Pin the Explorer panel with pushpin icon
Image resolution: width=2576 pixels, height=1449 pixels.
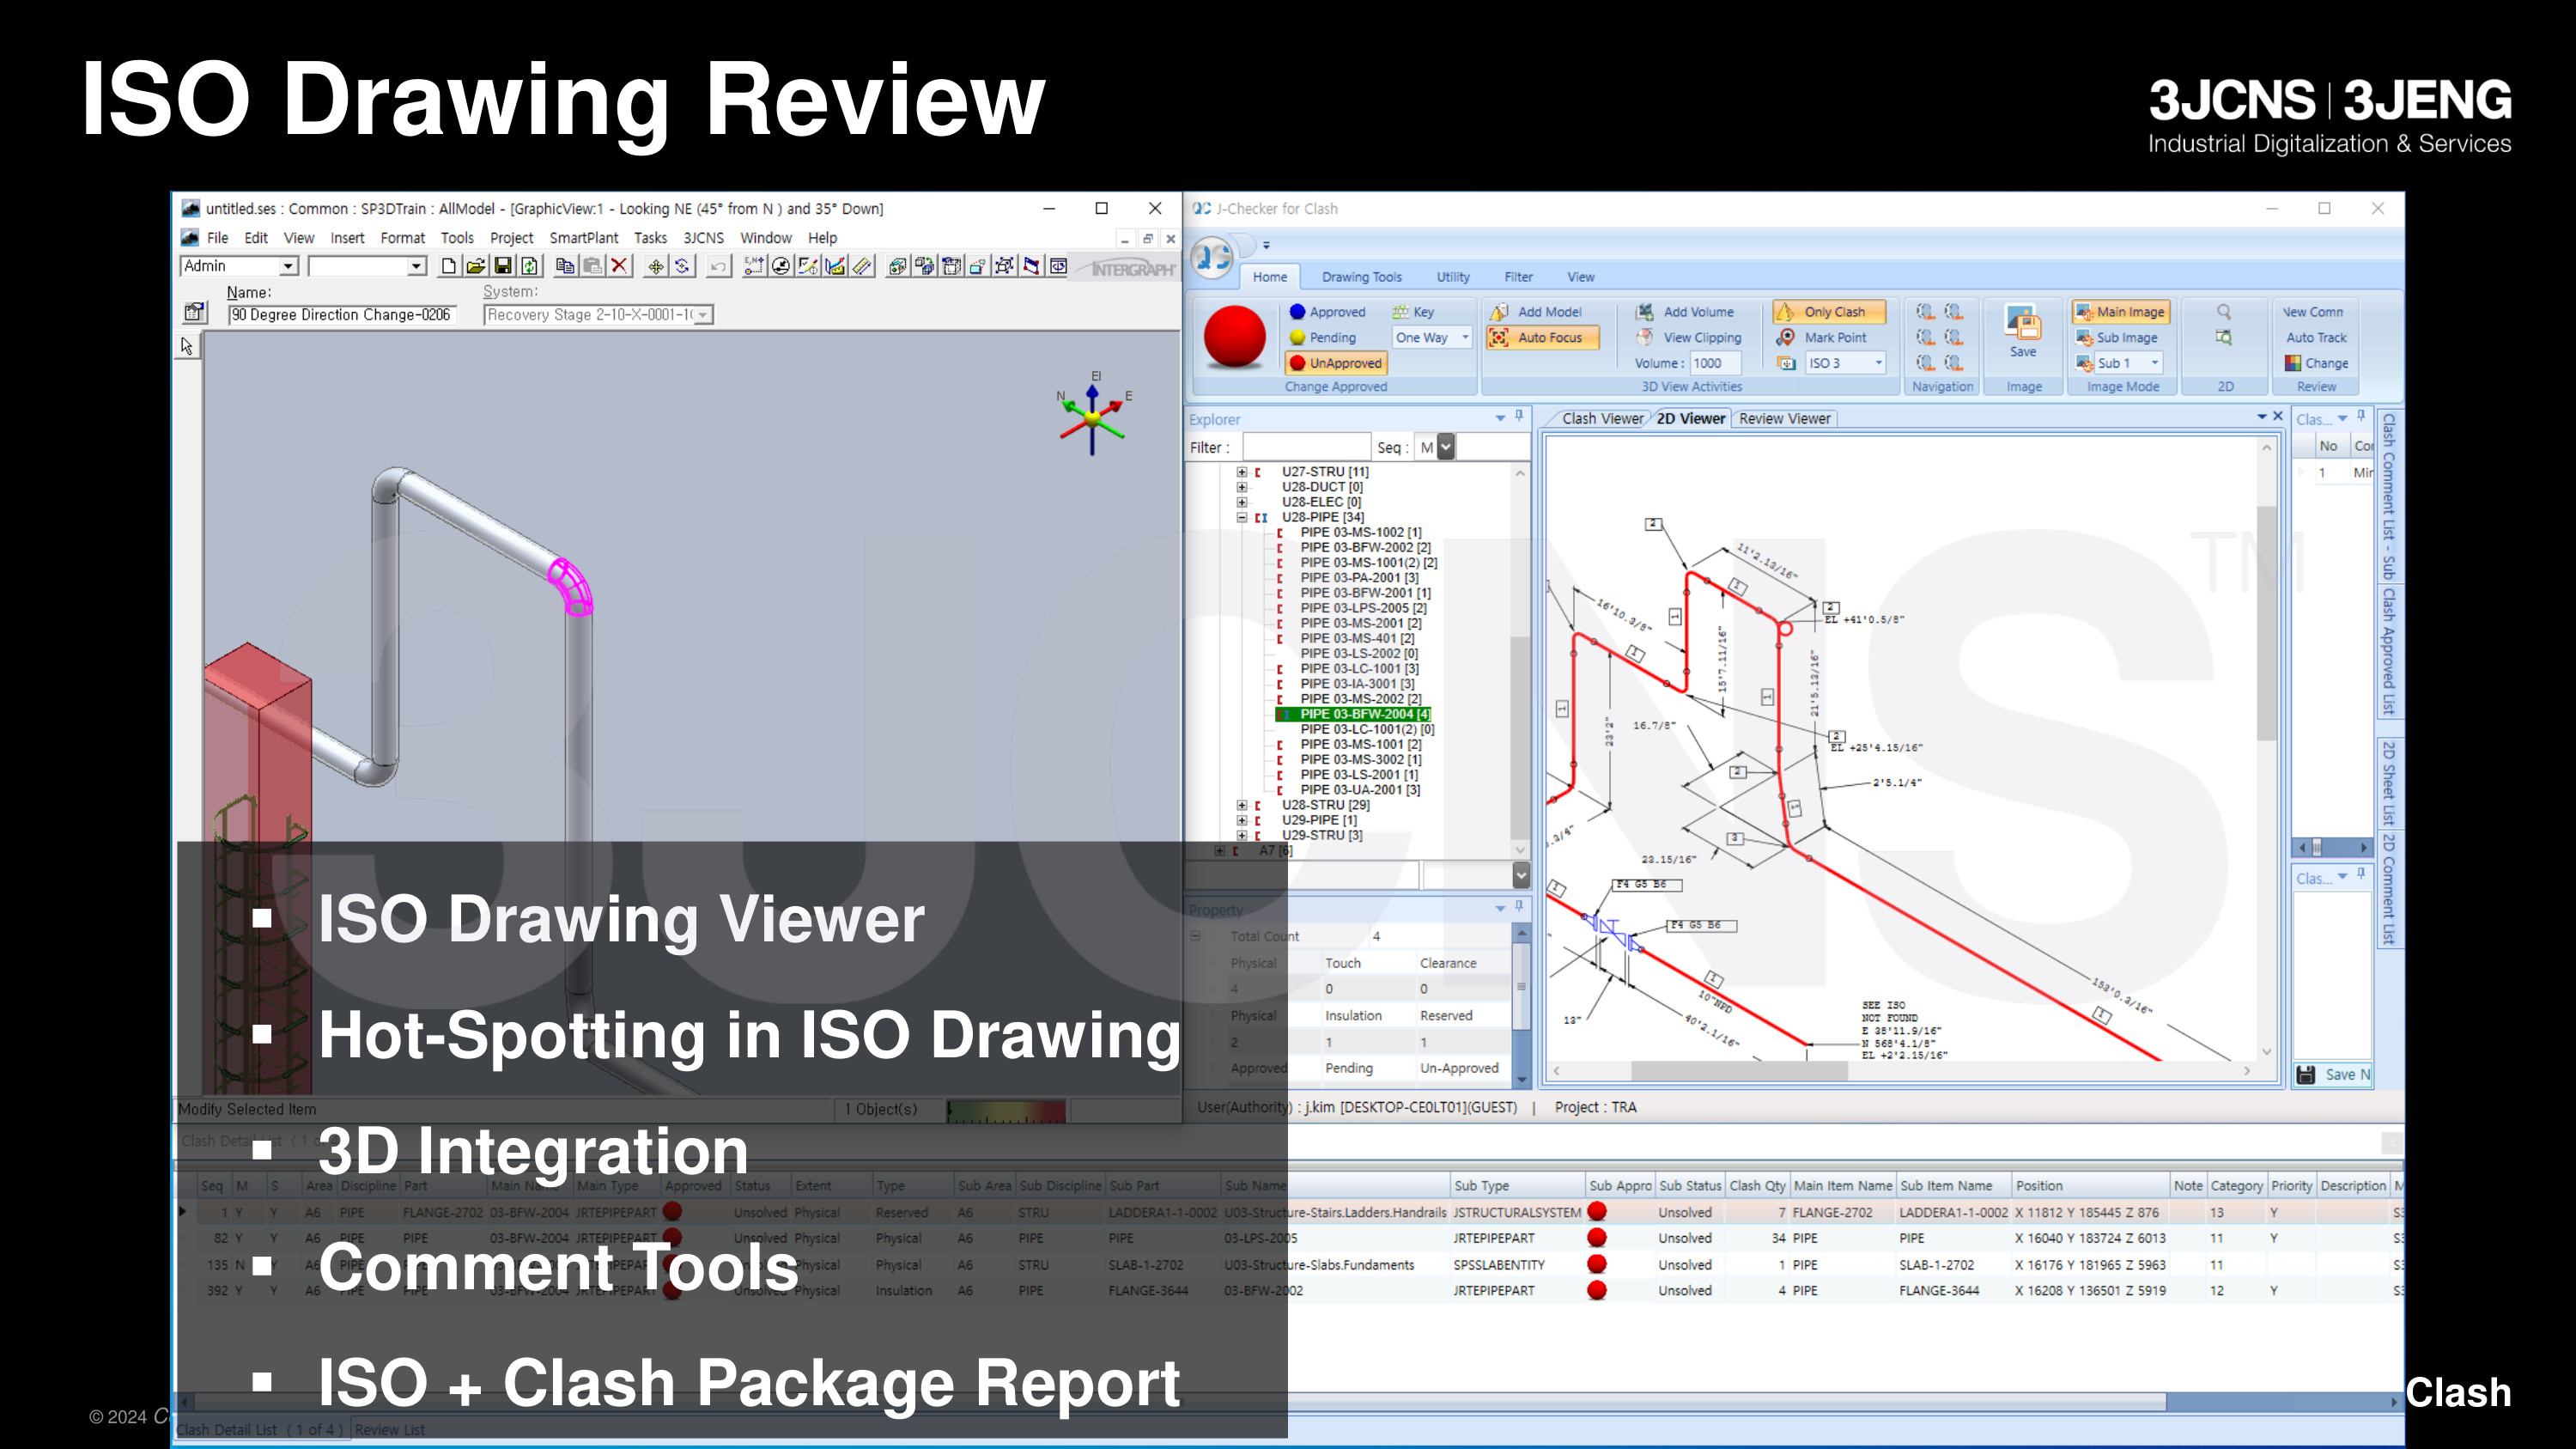[1519, 417]
